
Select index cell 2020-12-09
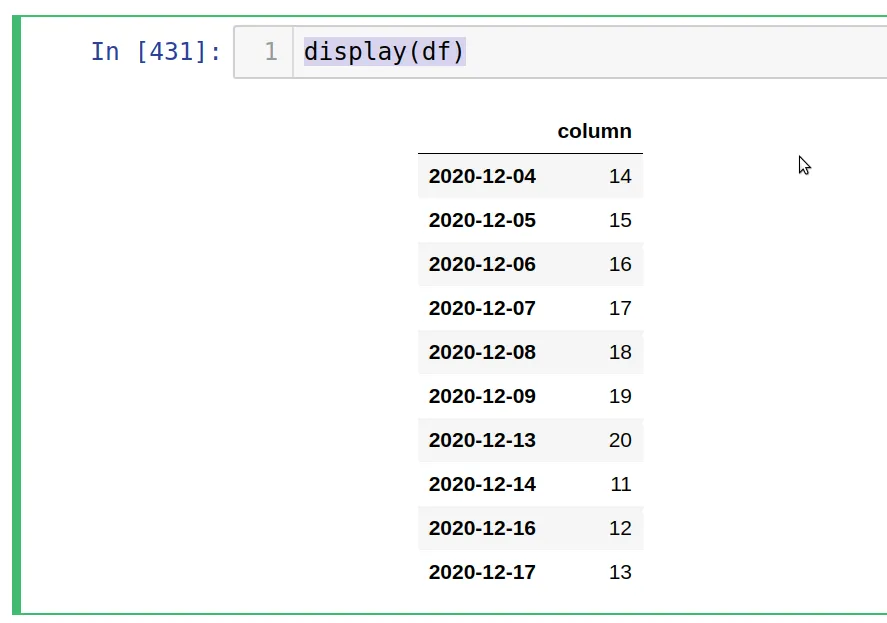coord(482,397)
